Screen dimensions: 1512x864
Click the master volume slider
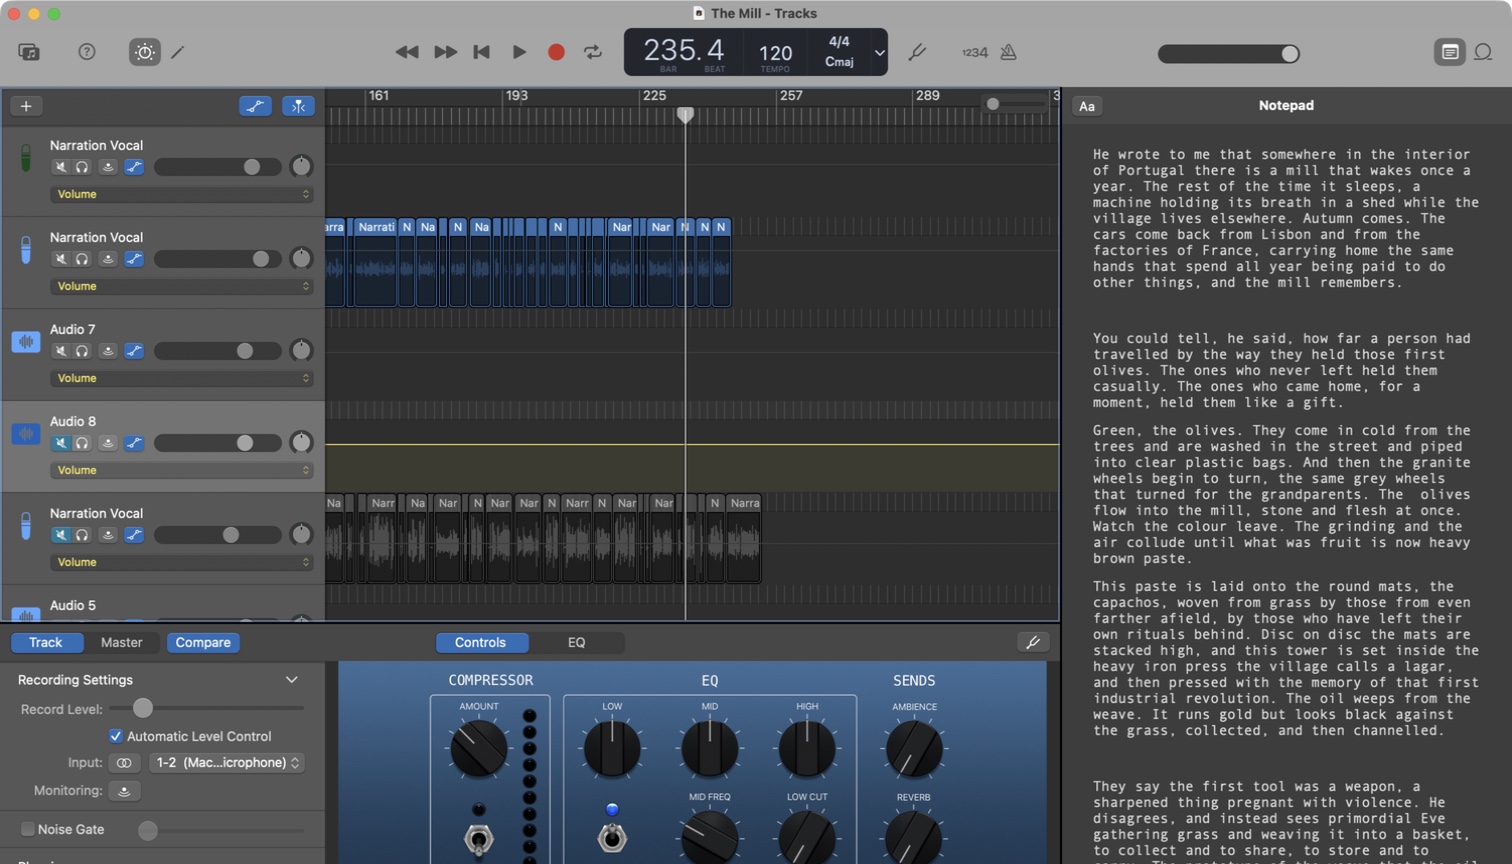(1229, 54)
